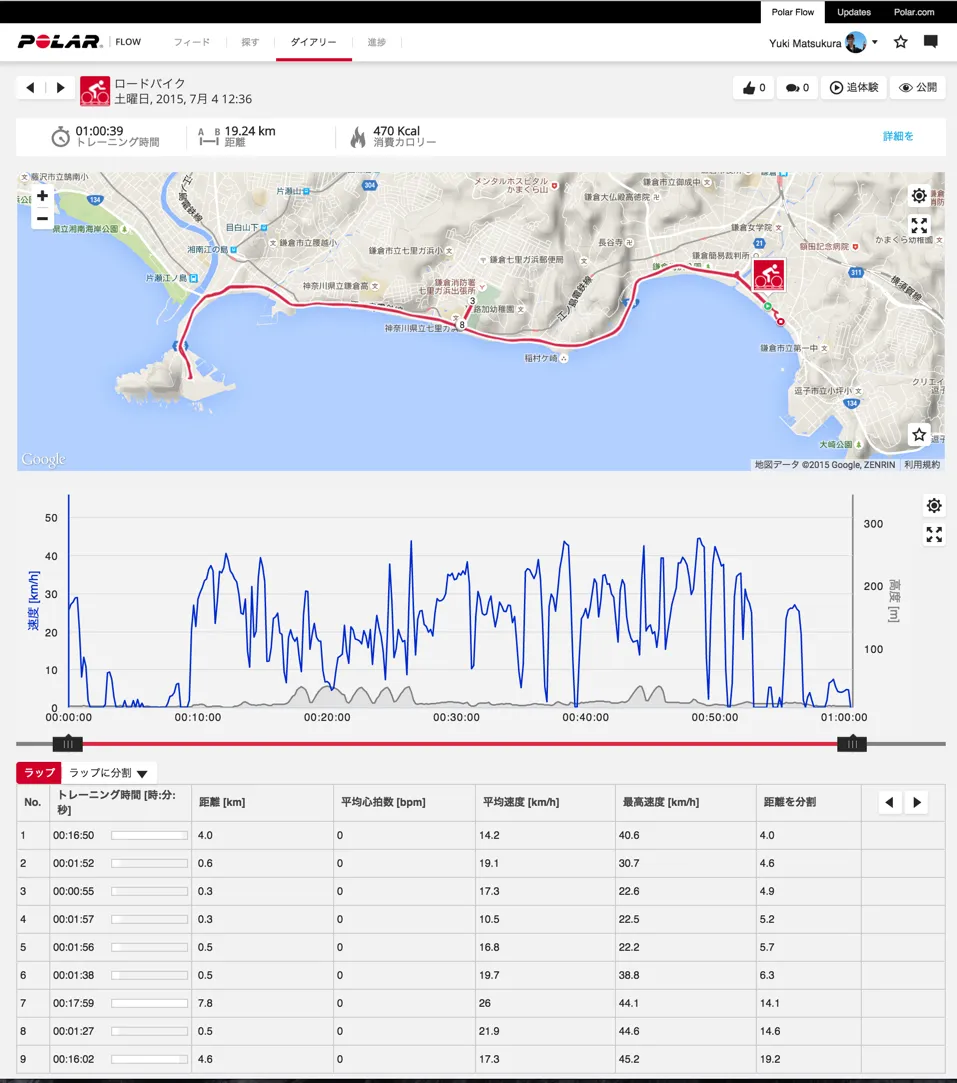Image resolution: width=957 pixels, height=1083 pixels.
Task: Expand the map to fullscreen
Action: pos(919,225)
